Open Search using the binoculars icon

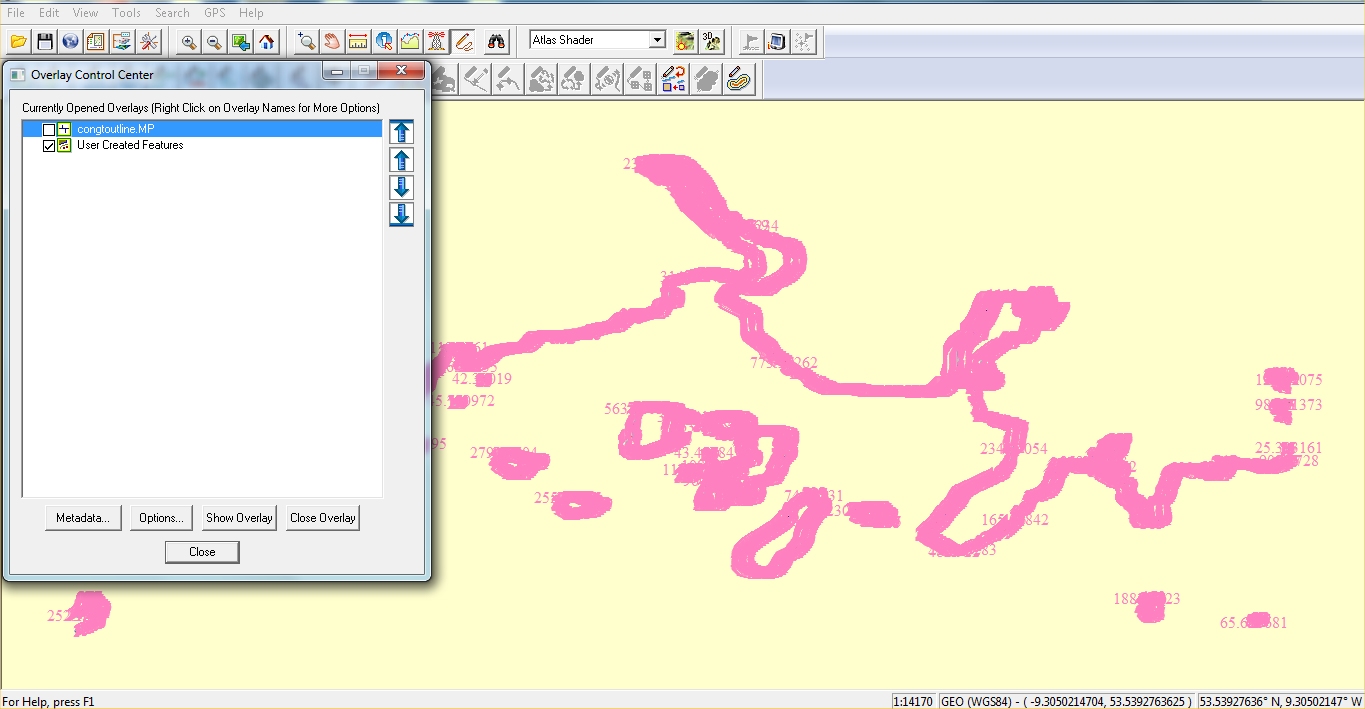click(x=496, y=41)
